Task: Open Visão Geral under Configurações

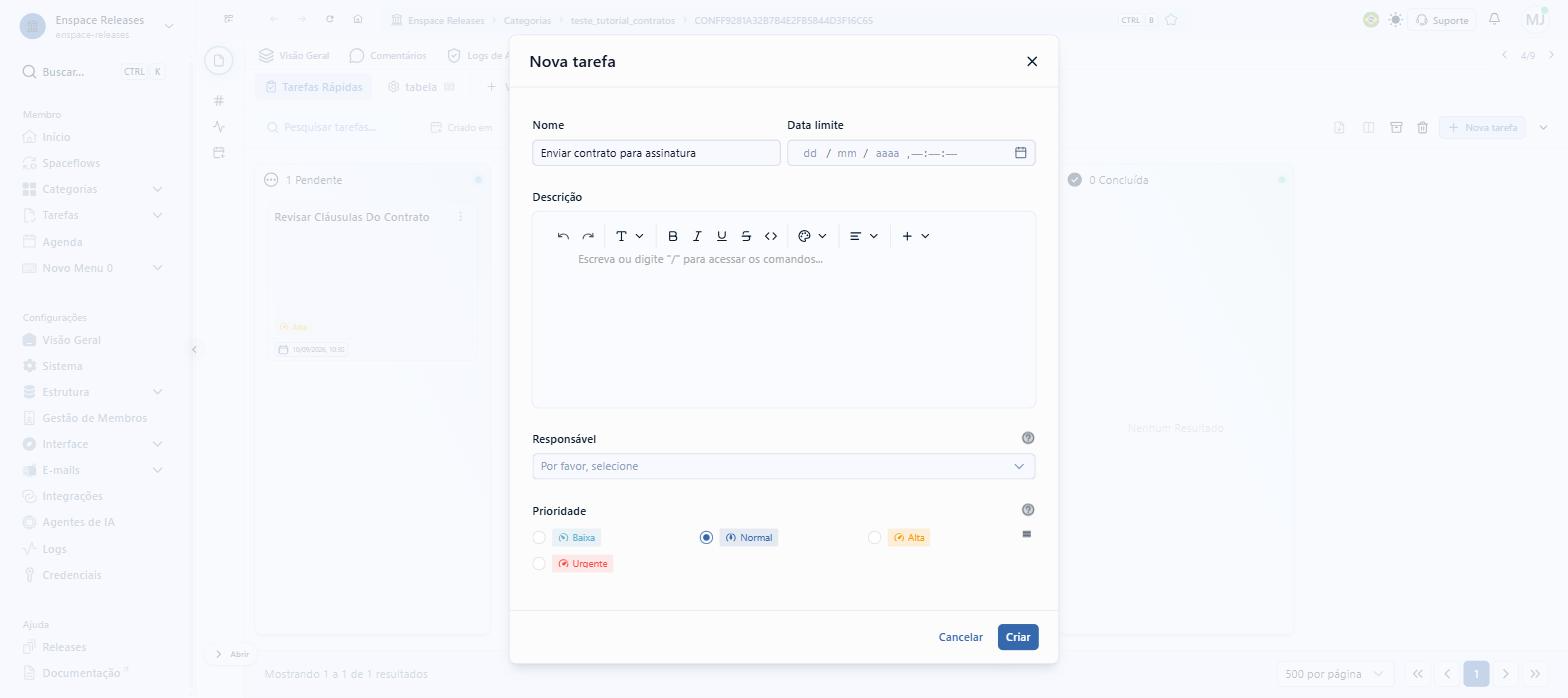Action: pos(93,340)
